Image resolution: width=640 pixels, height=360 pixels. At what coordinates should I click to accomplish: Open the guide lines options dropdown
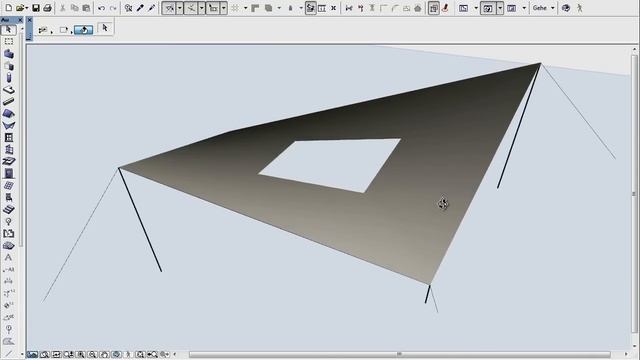click(x=180, y=8)
